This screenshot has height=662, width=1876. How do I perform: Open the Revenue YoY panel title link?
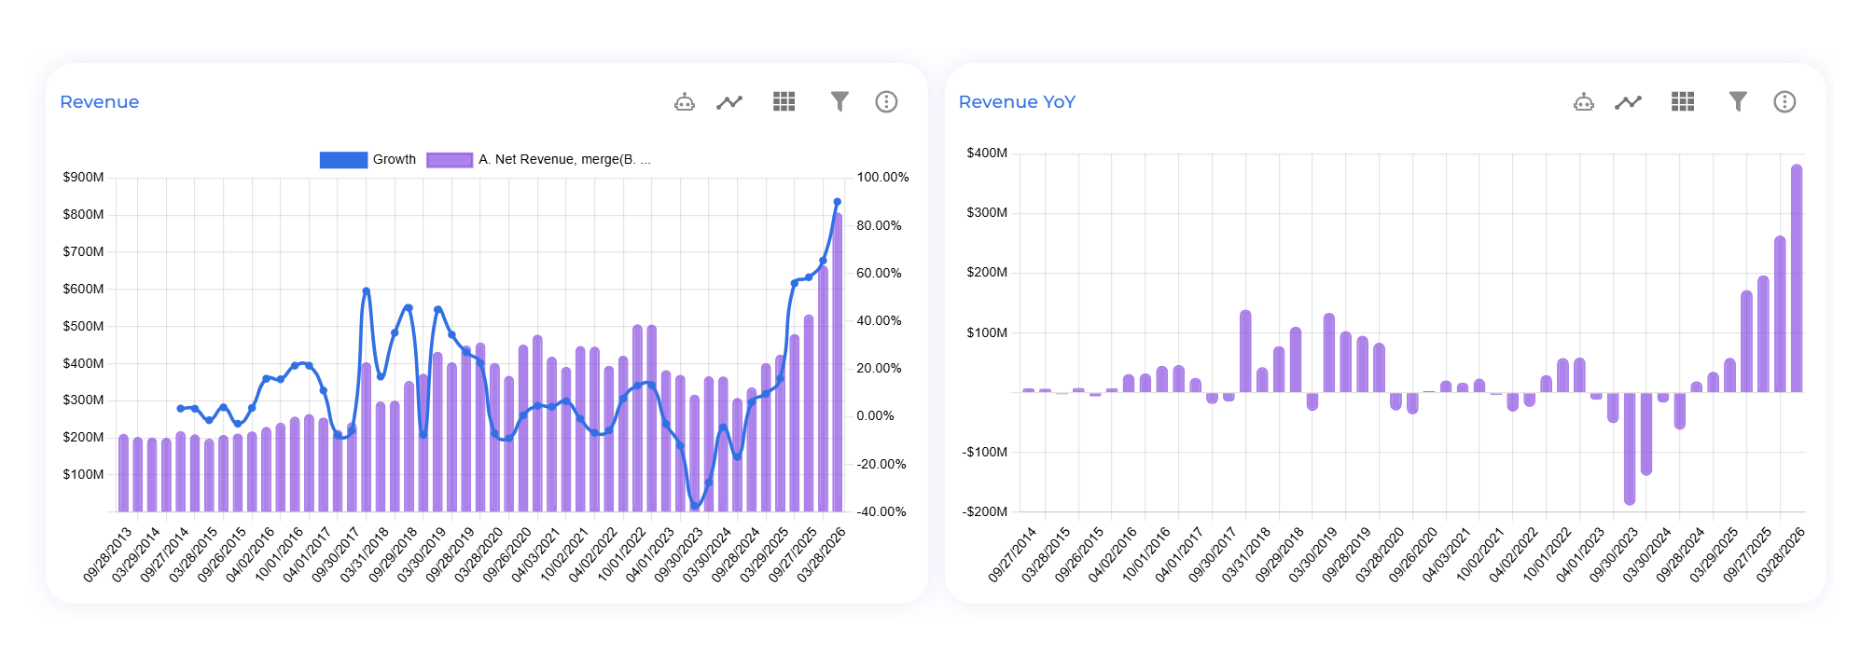1017,102
